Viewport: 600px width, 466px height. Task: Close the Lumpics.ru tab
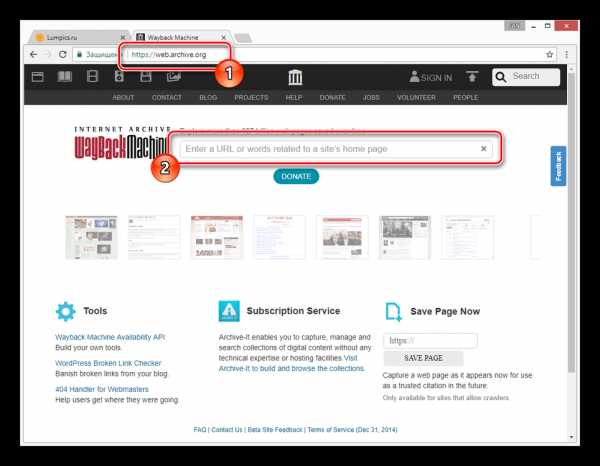[x=123, y=37]
